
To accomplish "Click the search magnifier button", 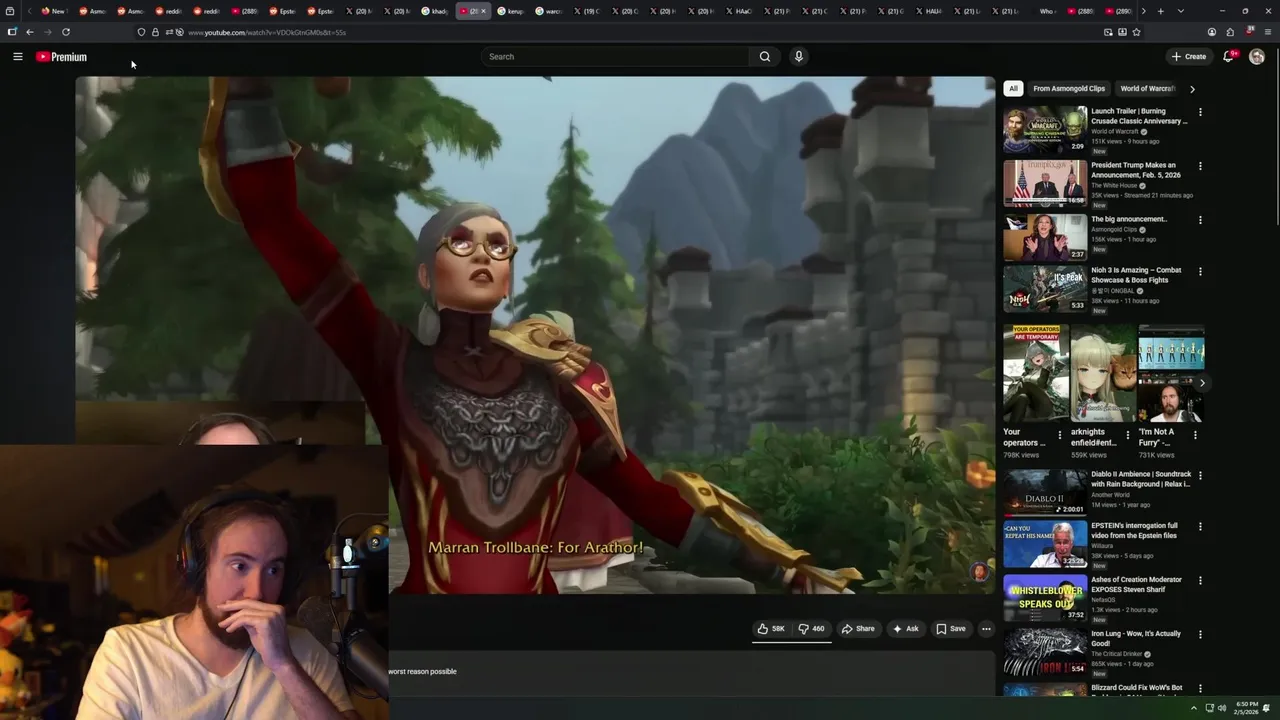I will coord(765,57).
